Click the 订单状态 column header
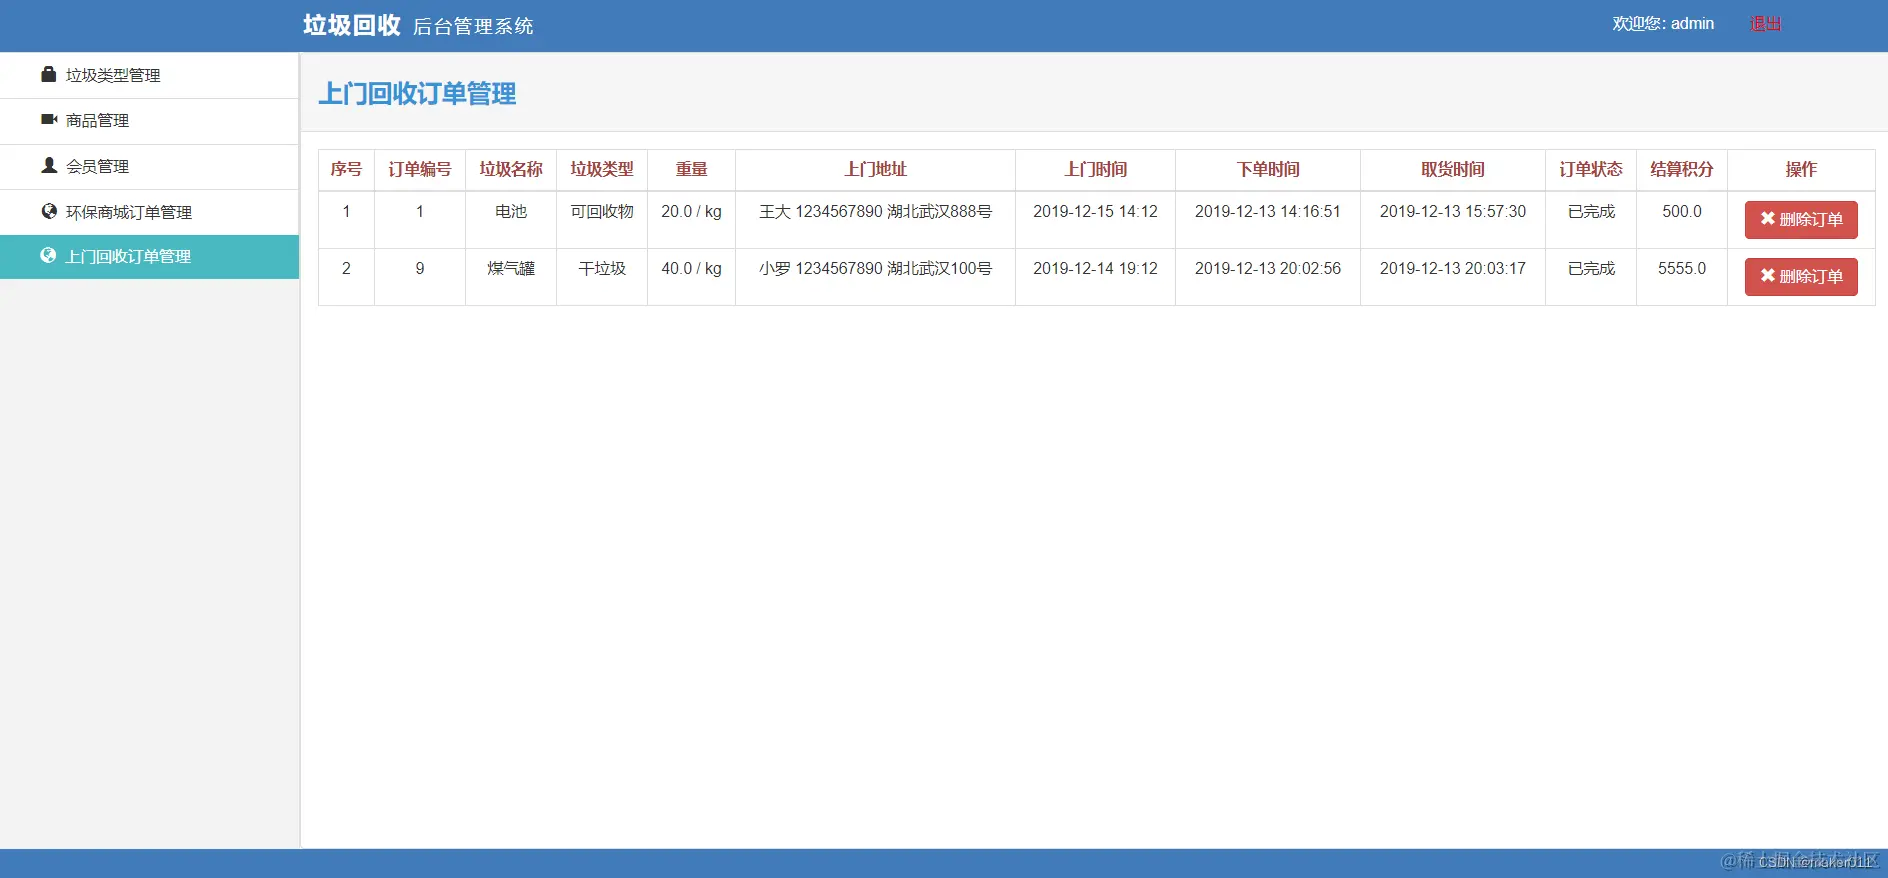1888x878 pixels. click(x=1591, y=170)
